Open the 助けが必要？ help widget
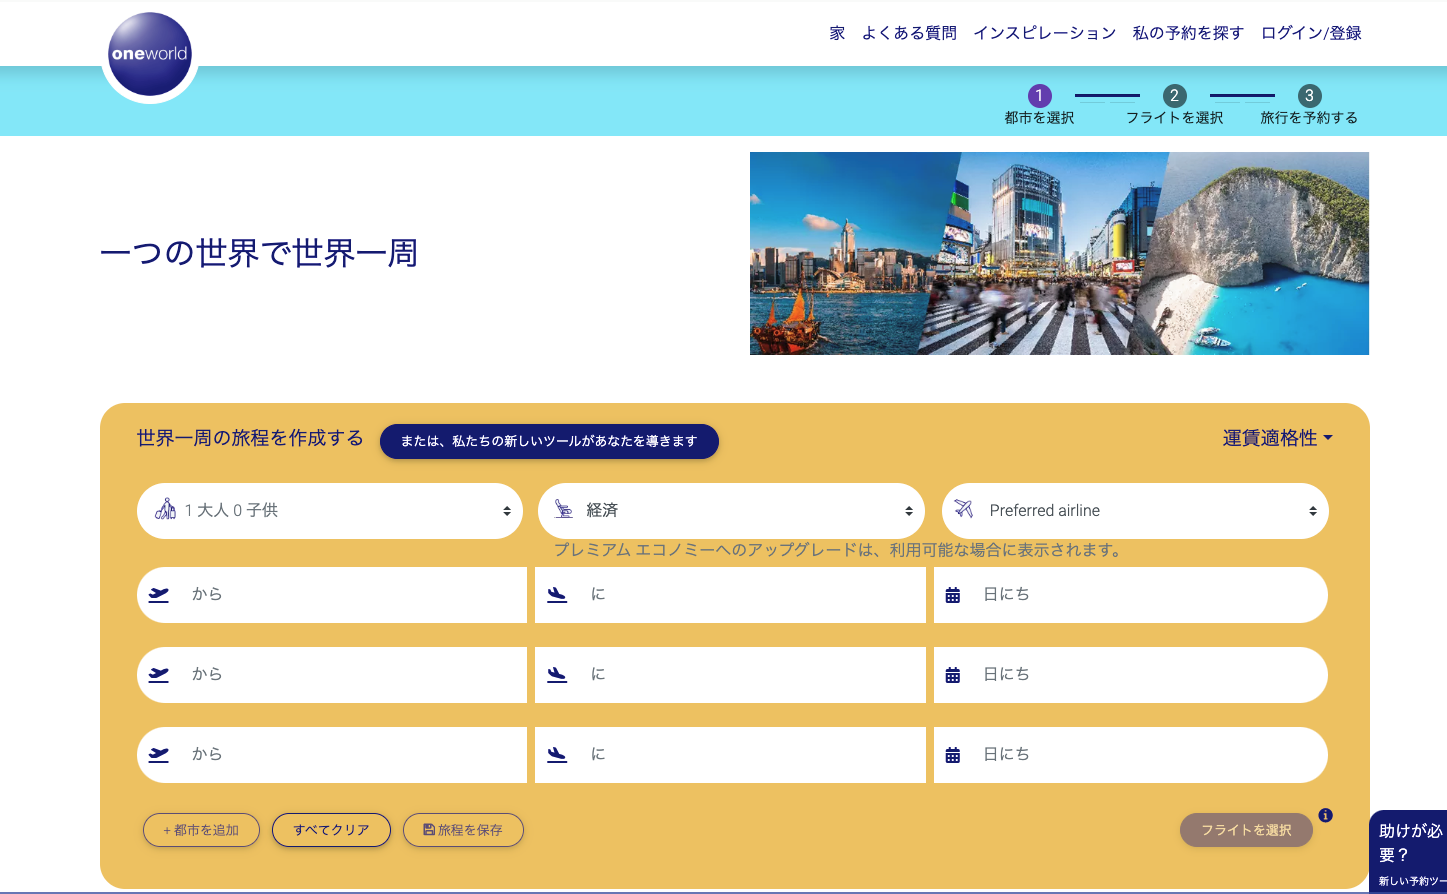 pos(1408,850)
